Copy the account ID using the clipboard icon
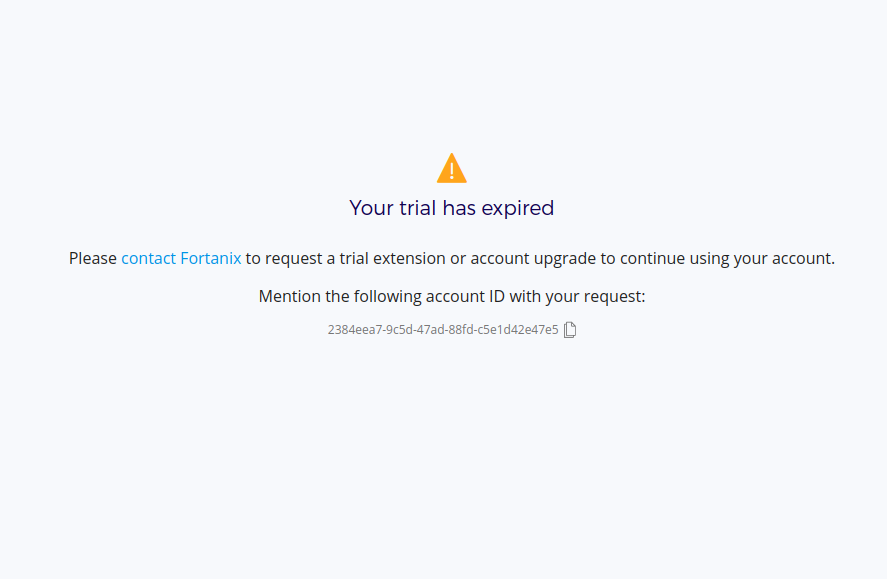Viewport: 887px width, 579px height. click(x=570, y=330)
